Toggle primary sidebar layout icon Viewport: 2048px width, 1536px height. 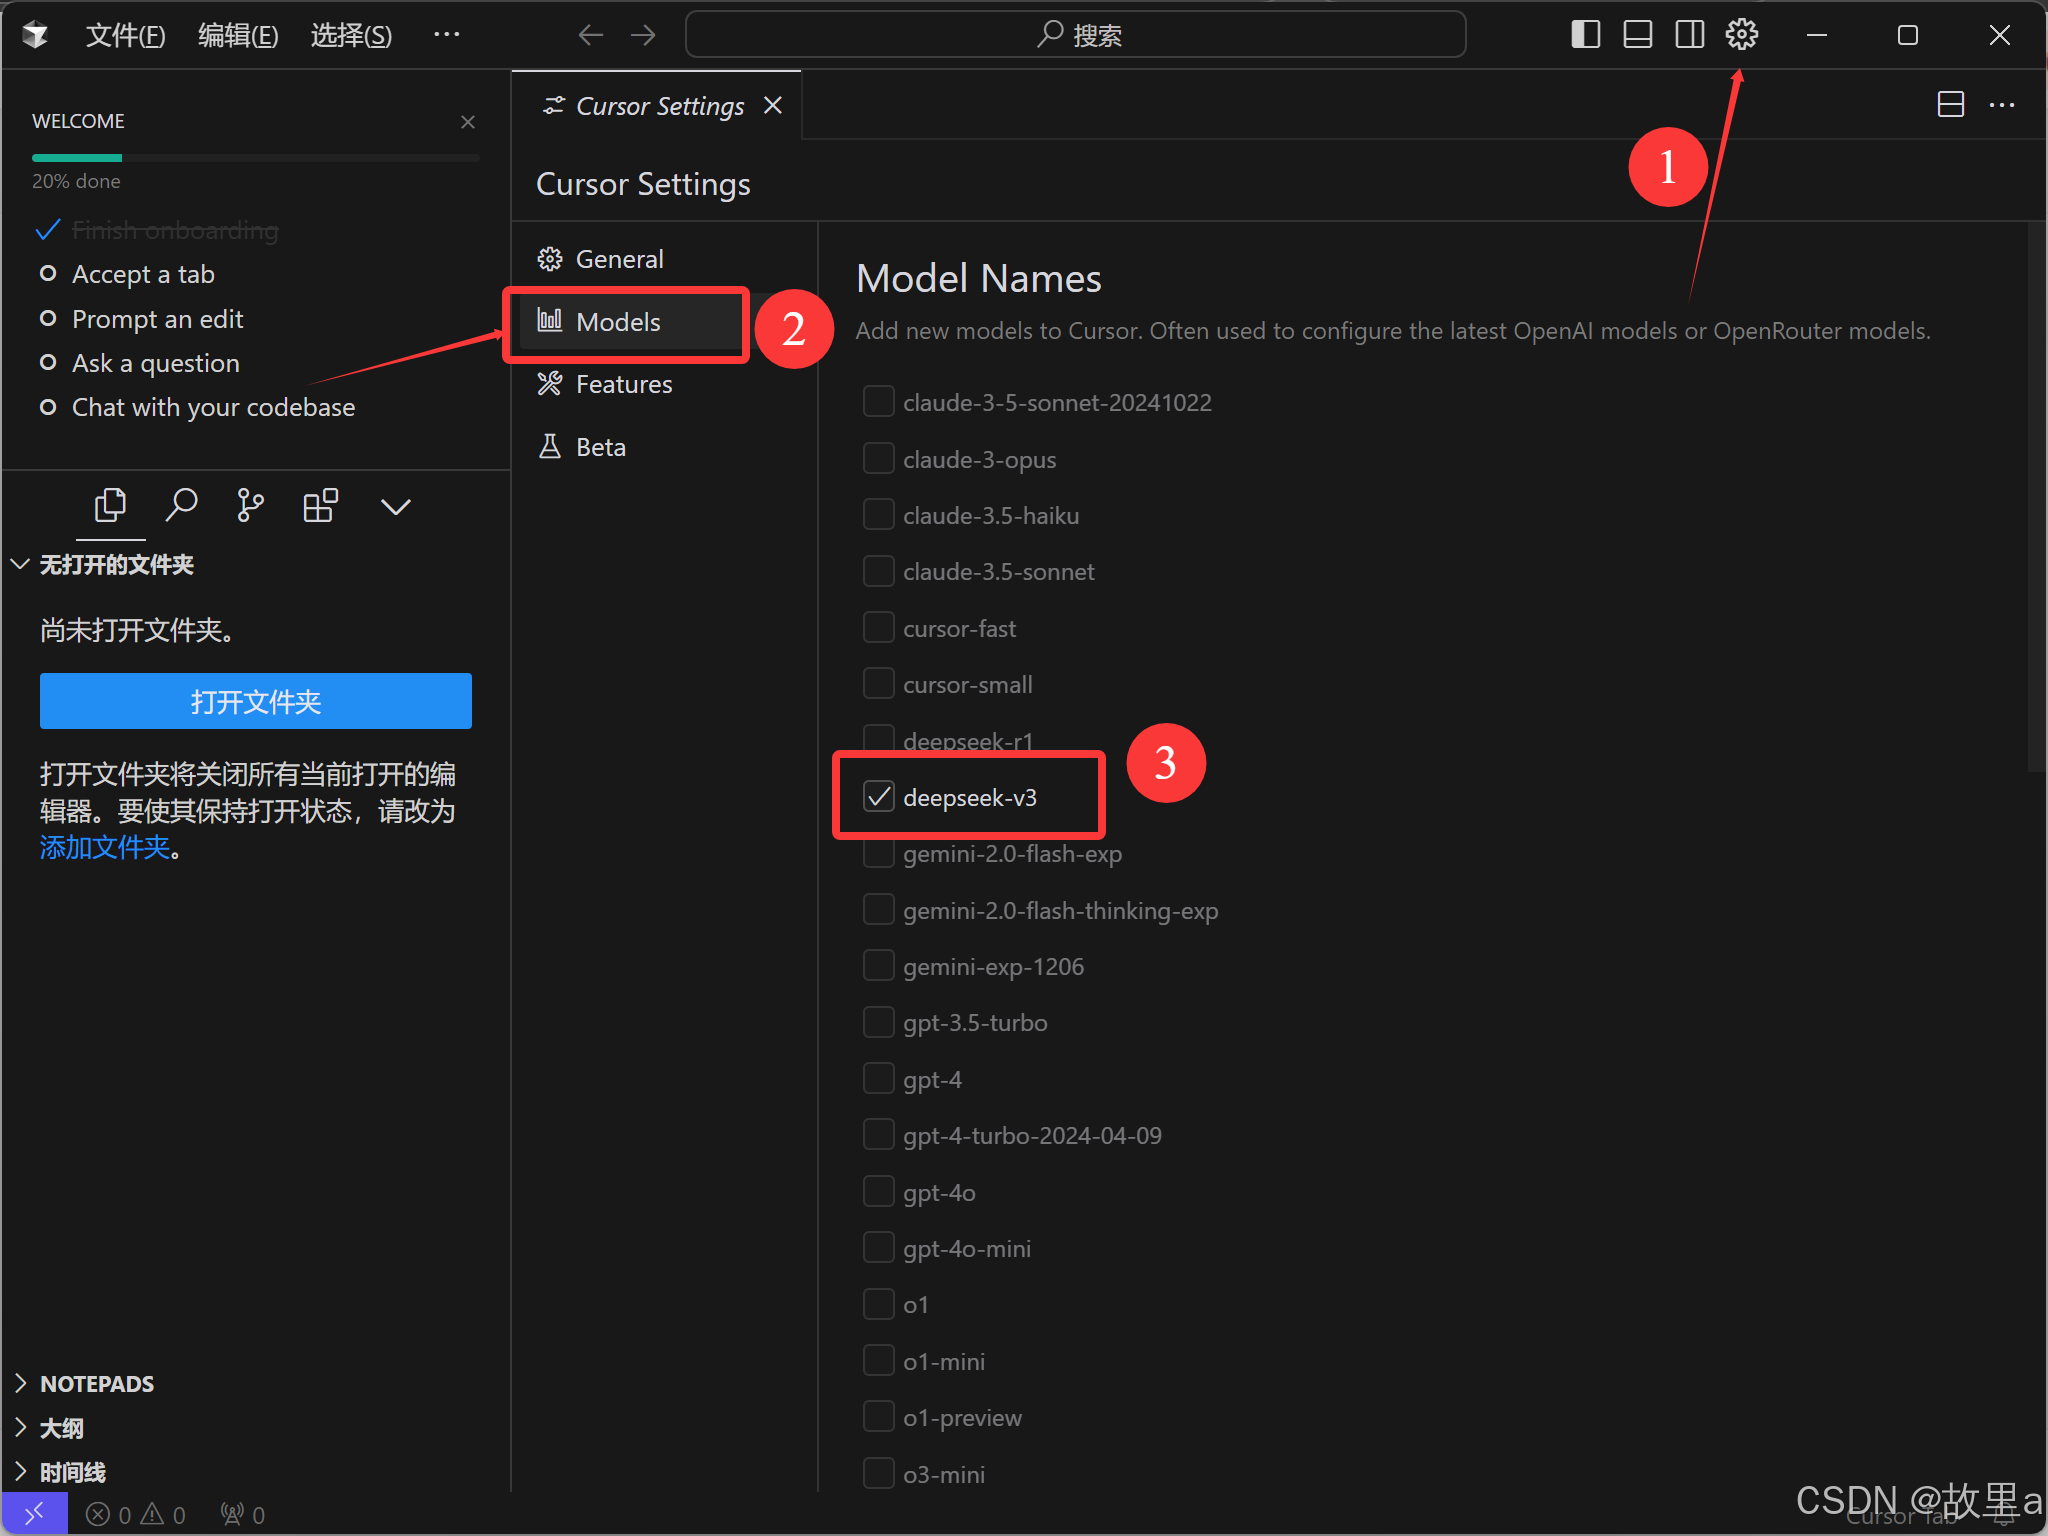(x=1585, y=35)
